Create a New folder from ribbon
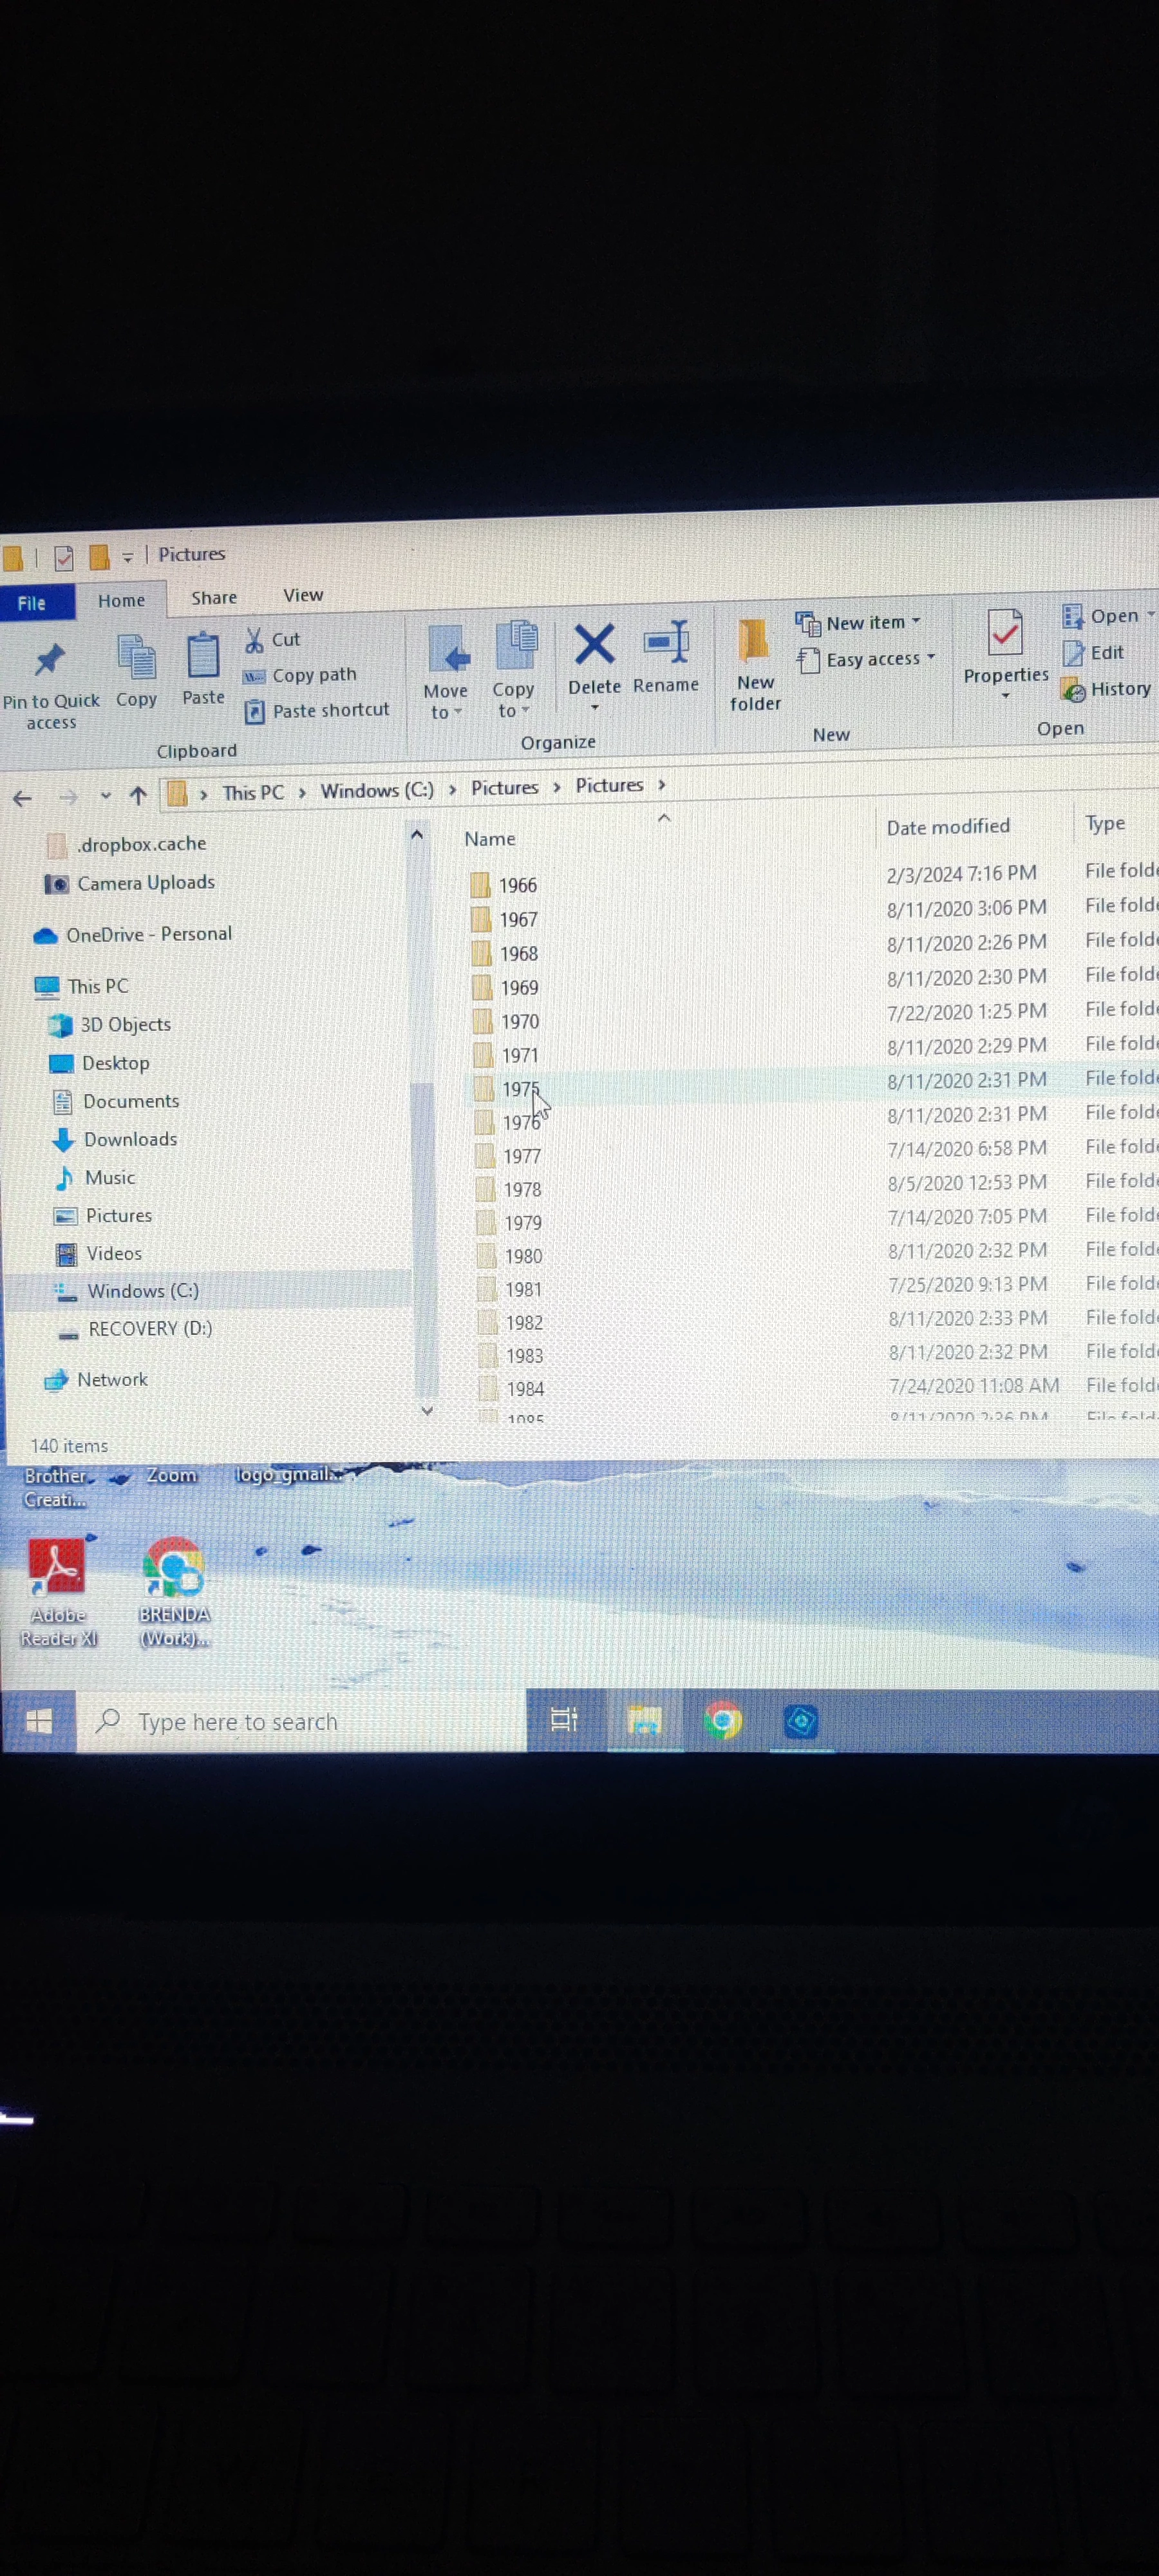The width and height of the screenshot is (1159, 2576). tap(755, 665)
